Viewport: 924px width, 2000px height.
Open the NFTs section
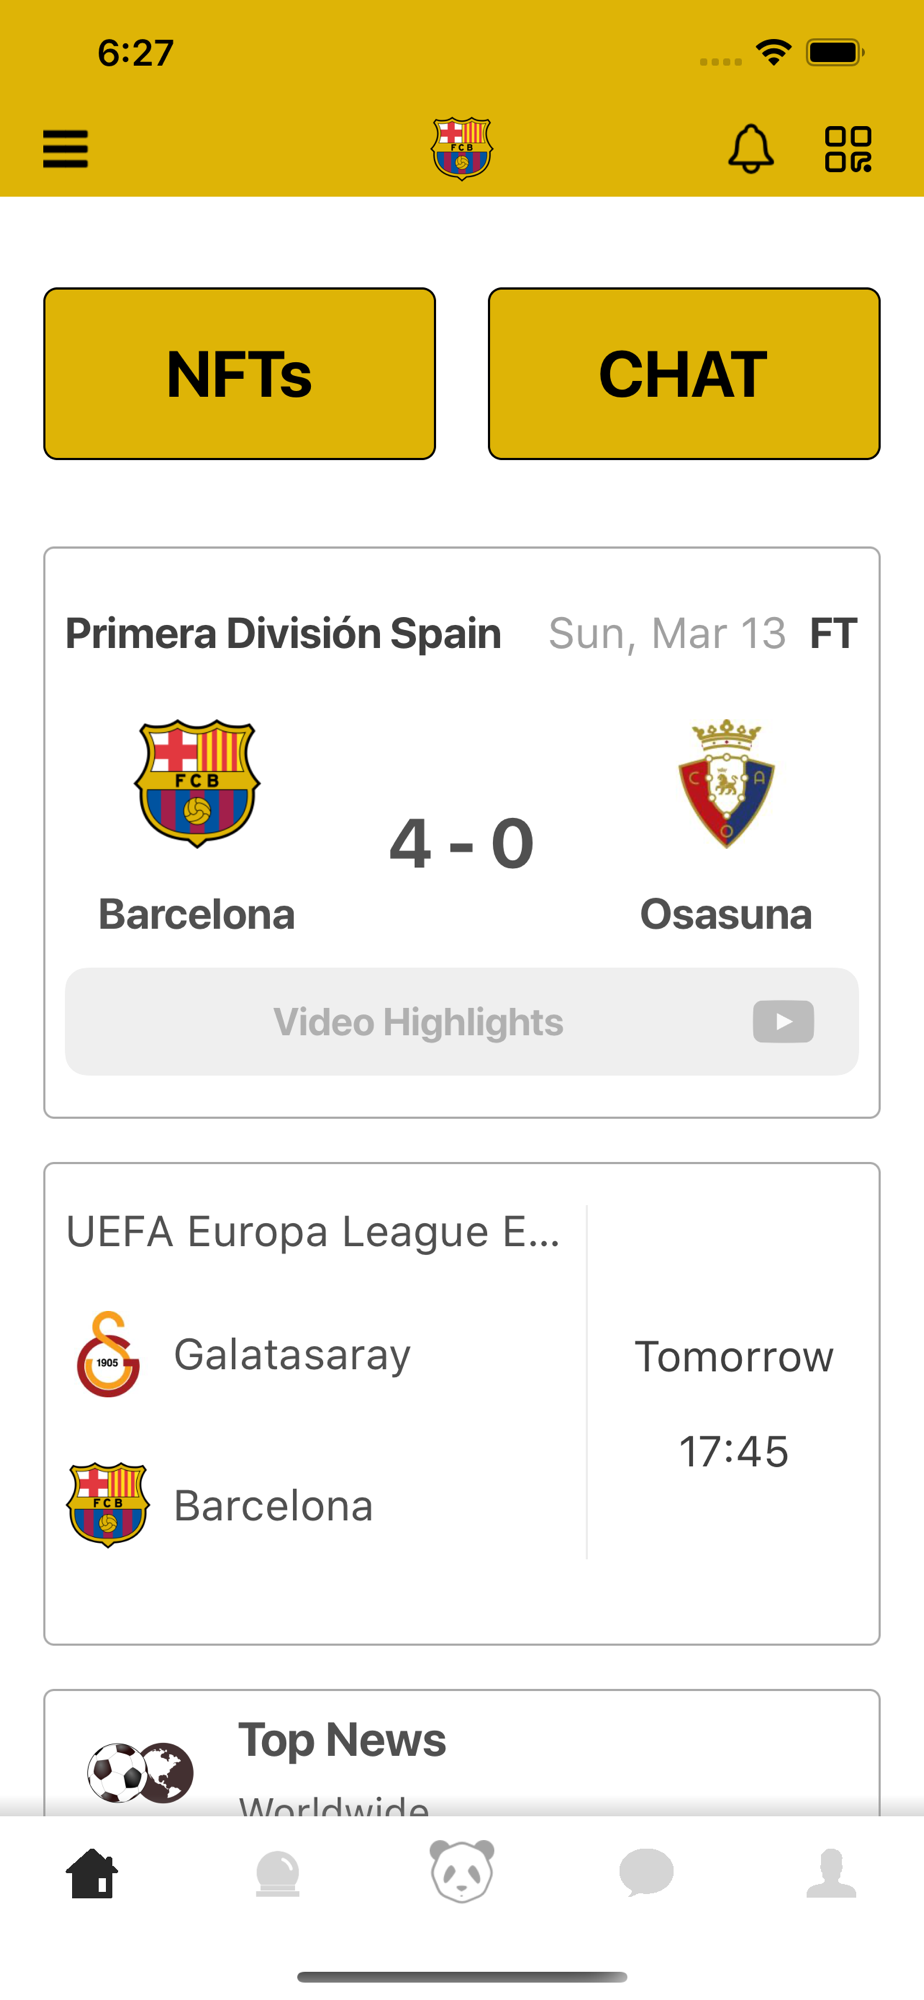(x=240, y=374)
